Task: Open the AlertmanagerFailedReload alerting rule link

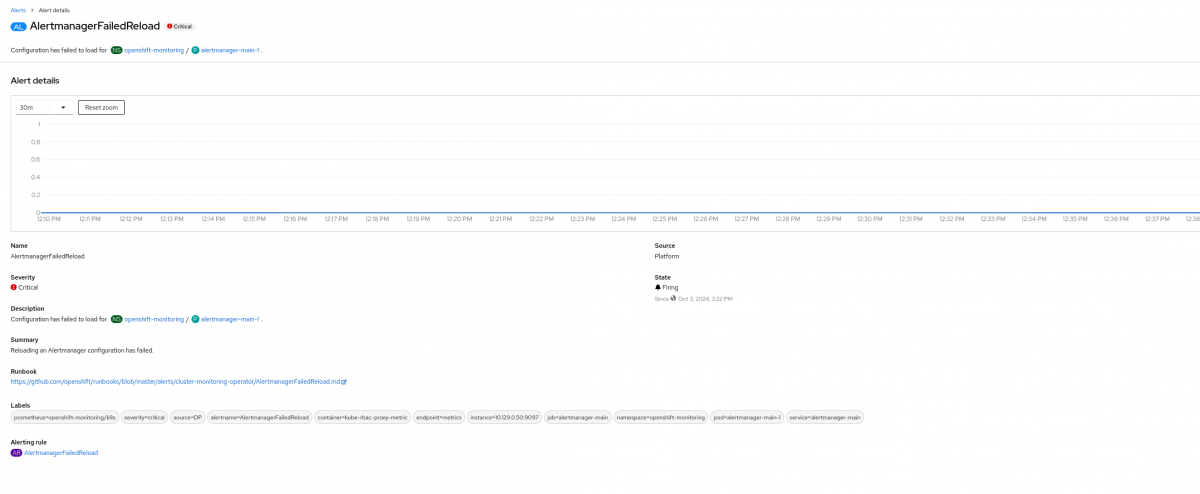Action: pos(61,453)
